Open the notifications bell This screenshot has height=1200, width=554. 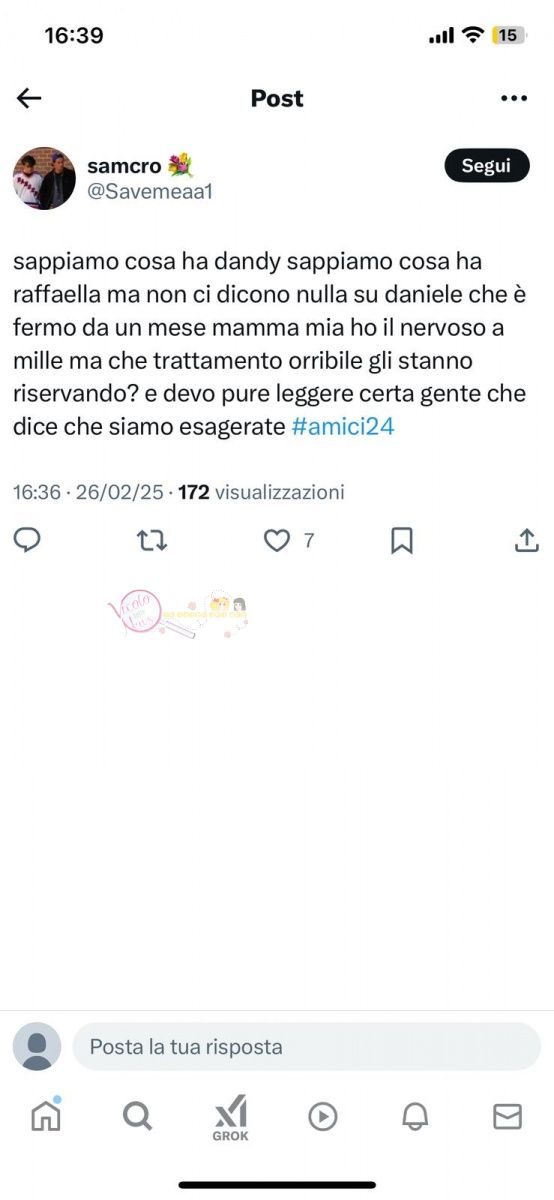click(415, 1117)
